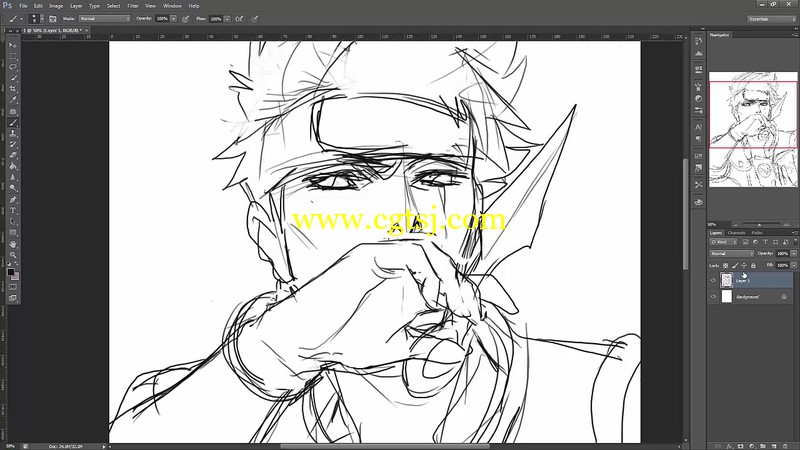Viewport: 800px width, 450px height.
Task: Toggle pixel layer filter in Layers panel
Action: click(745, 242)
